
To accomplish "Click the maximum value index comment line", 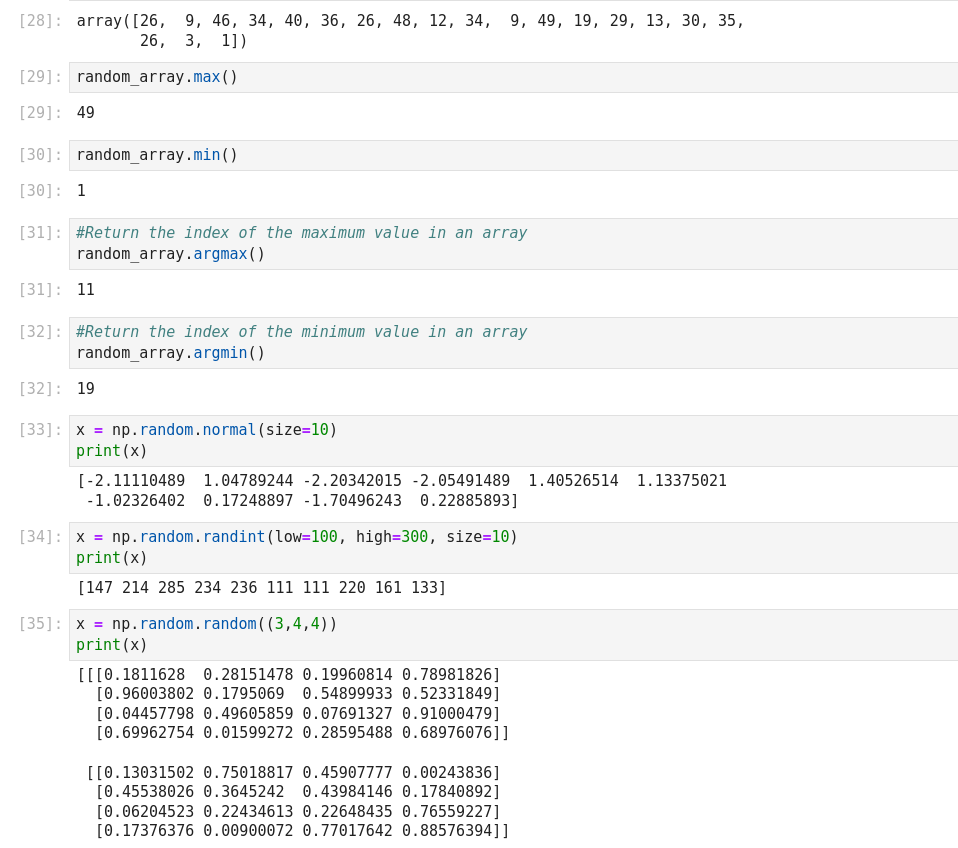I will 301,233.
